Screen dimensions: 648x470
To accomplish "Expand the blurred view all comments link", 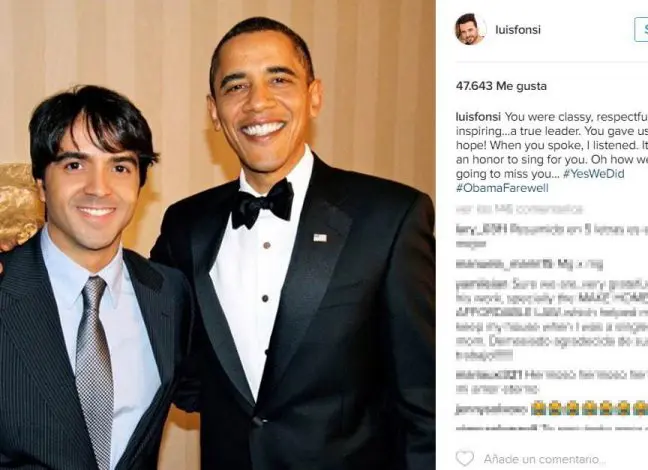I will click(519, 209).
